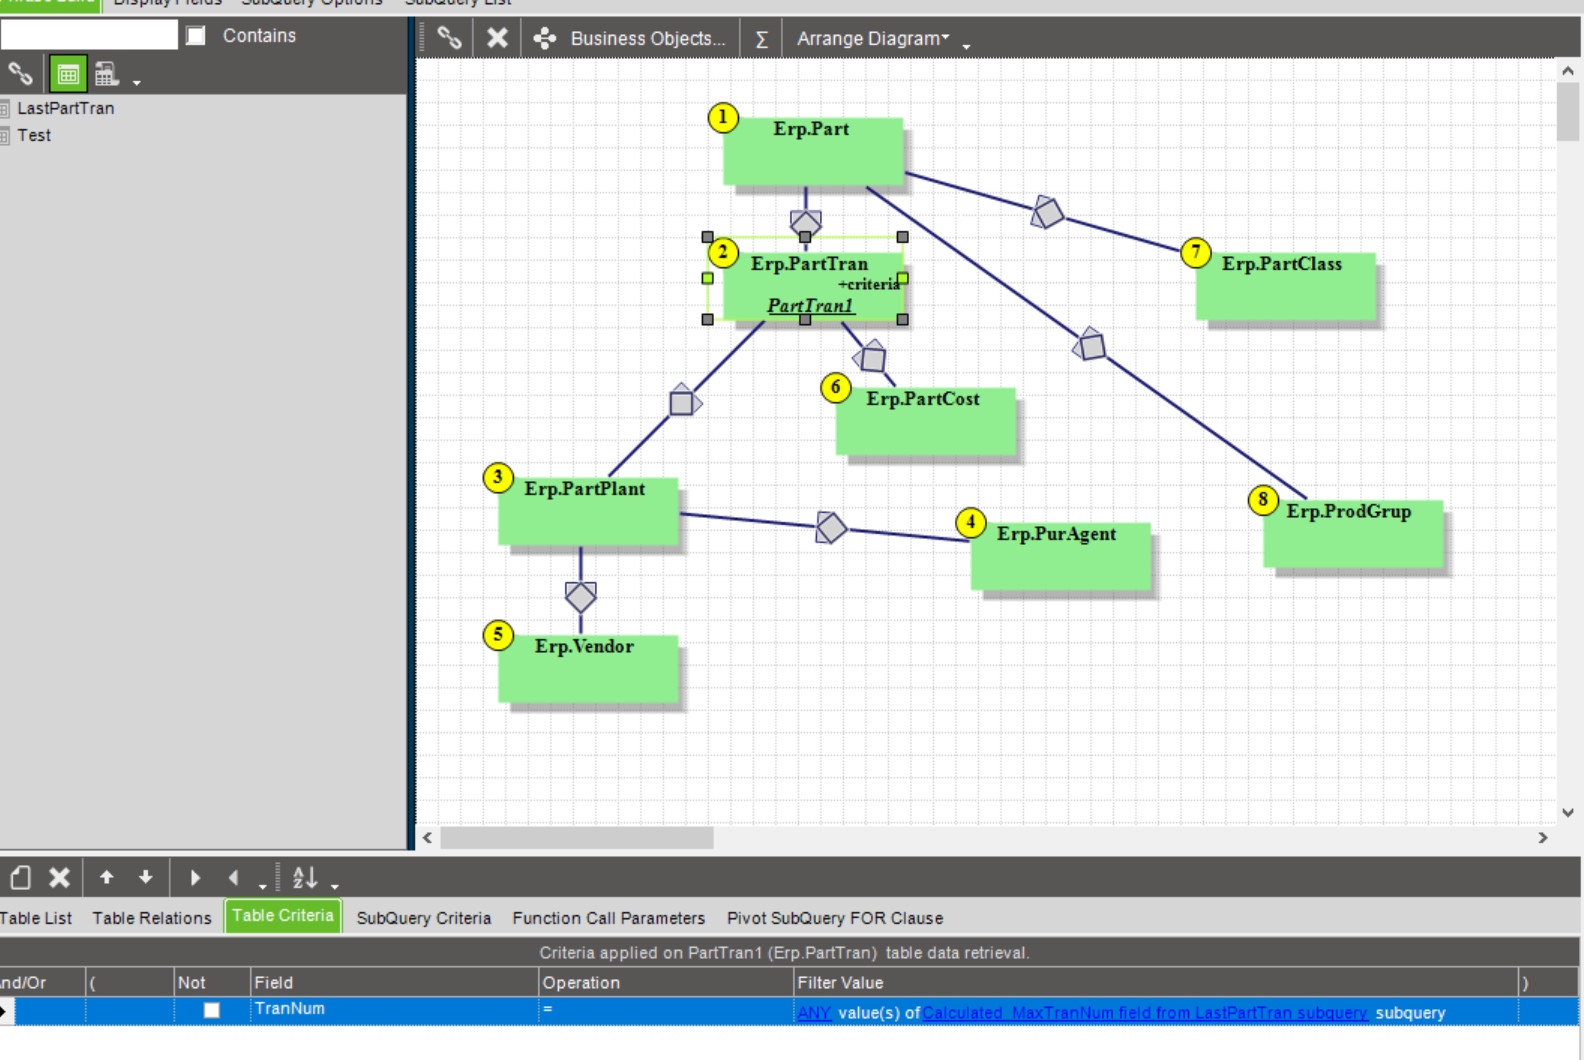This screenshot has height=1060, width=1584.
Task: Click the table icon beside LastPartTran
Action: click(x=5, y=108)
